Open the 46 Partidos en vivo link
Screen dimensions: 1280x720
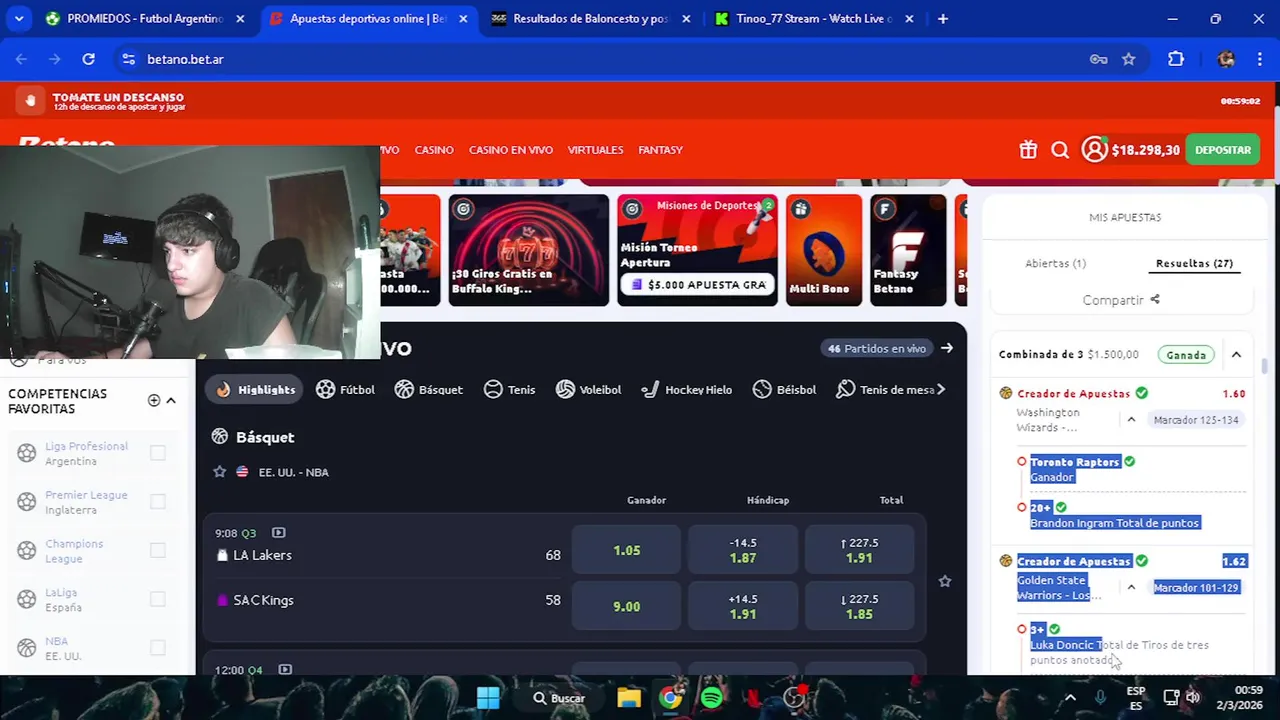877,348
